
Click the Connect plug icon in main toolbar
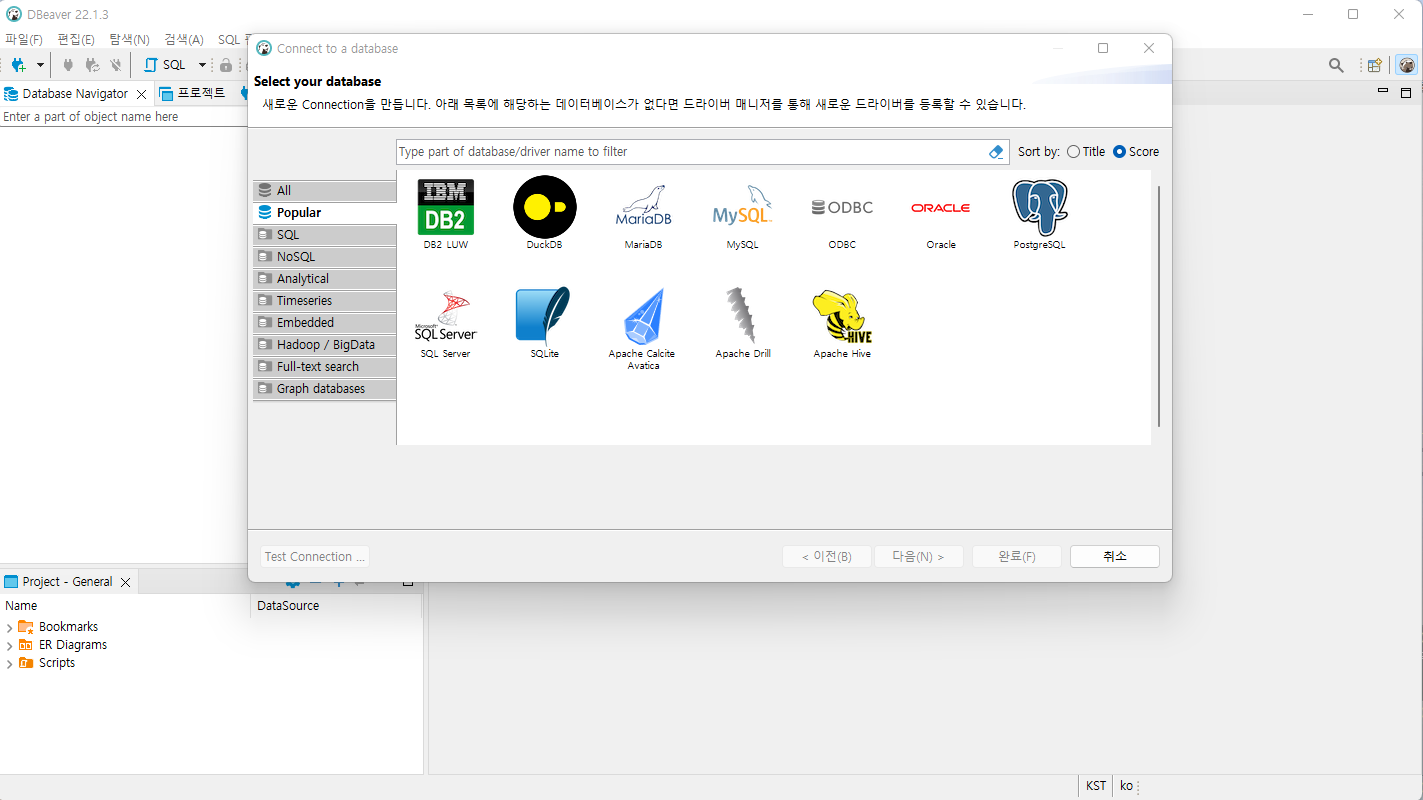click(68, 65)
